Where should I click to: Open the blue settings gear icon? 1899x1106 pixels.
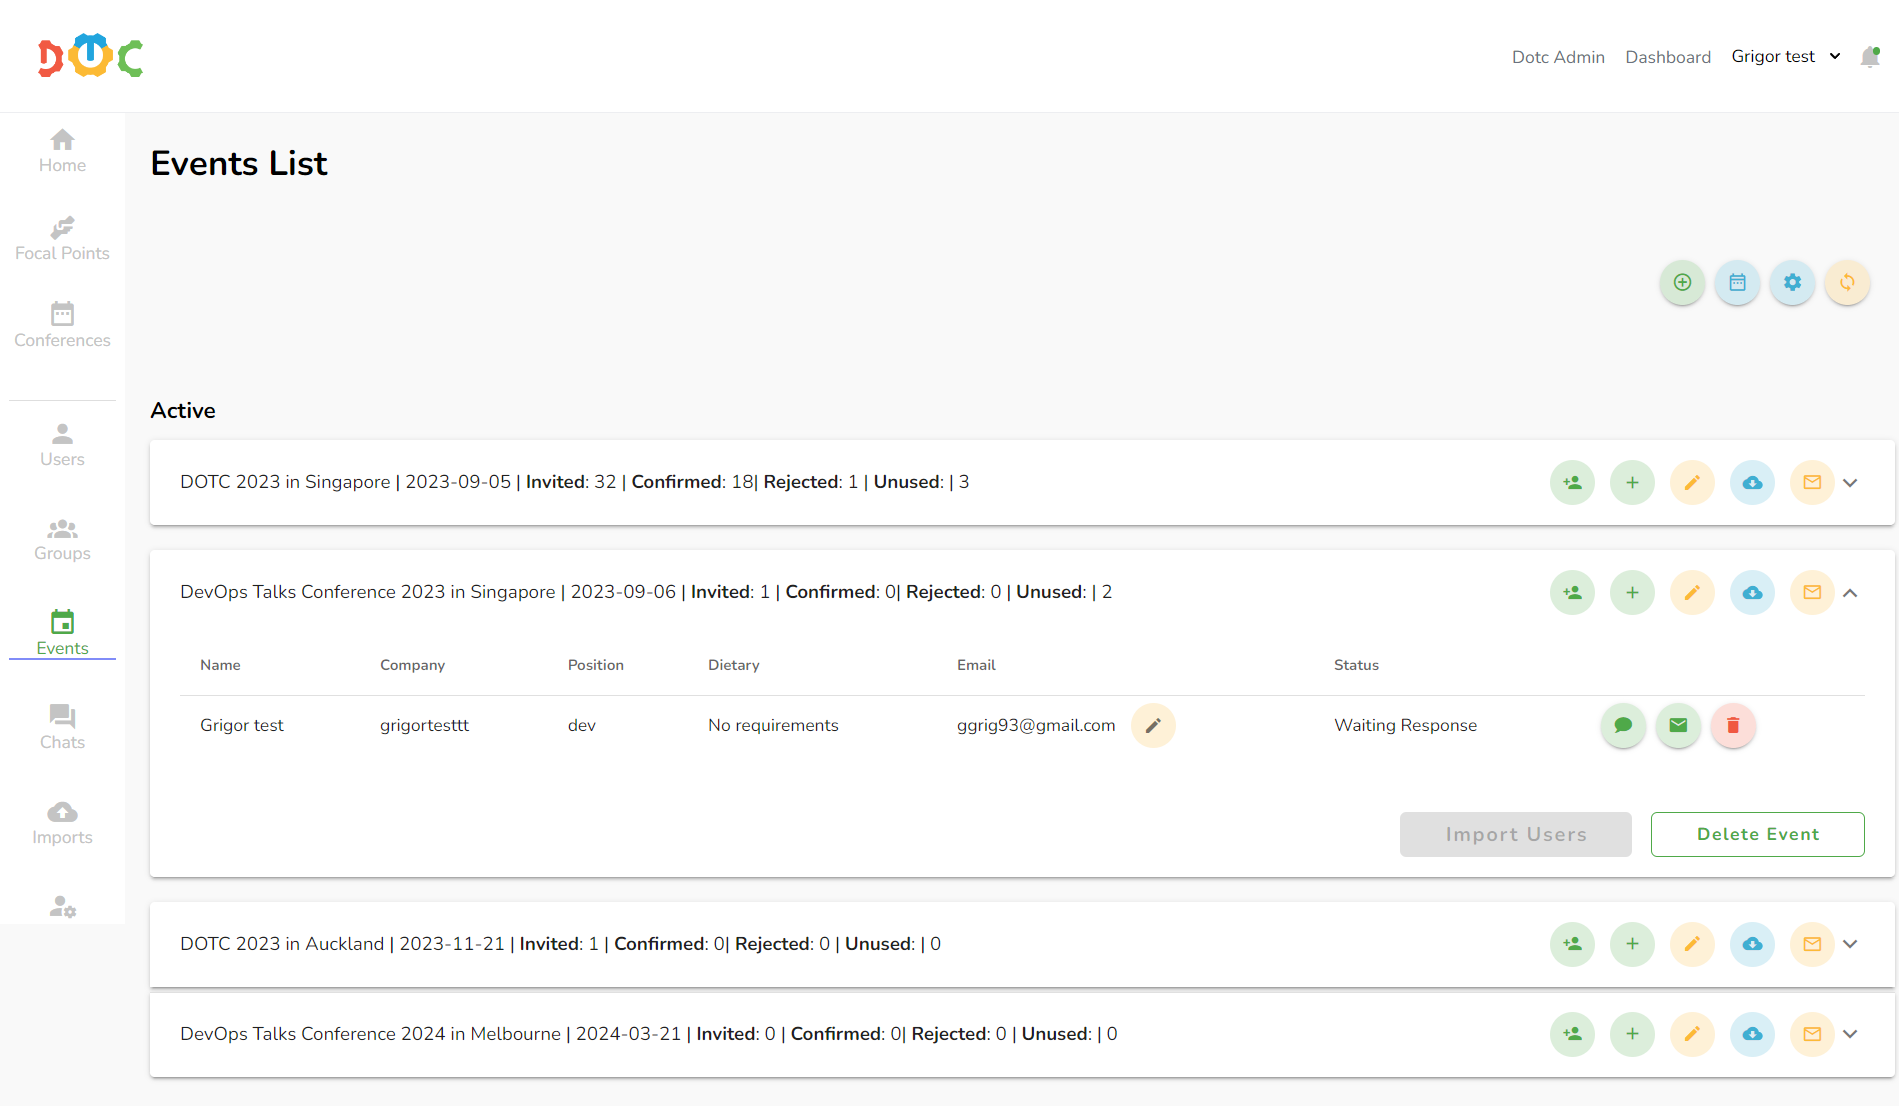pos(1792,283)
